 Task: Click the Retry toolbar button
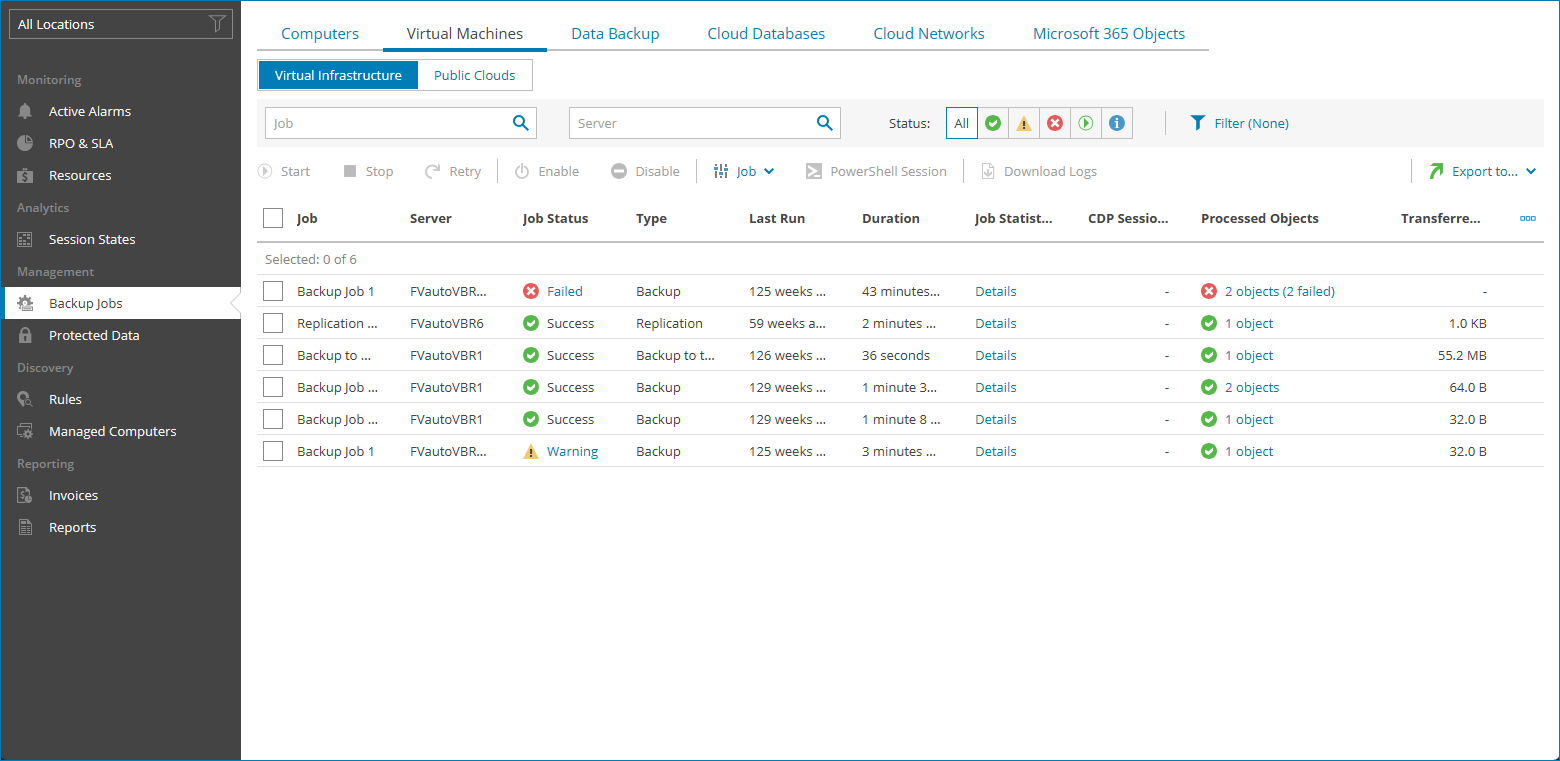pyautogui.click(x=453, y=171)
